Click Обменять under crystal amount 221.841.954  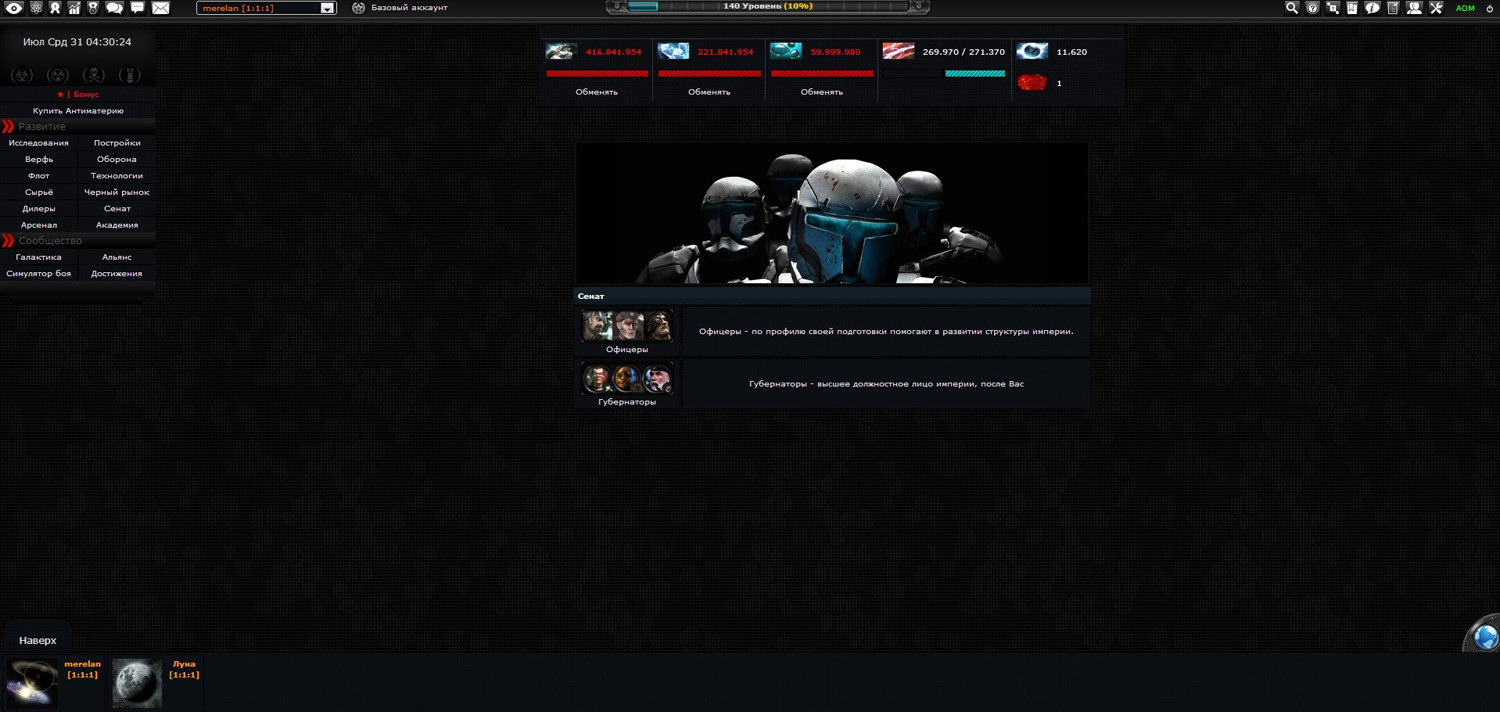[709, 92]
